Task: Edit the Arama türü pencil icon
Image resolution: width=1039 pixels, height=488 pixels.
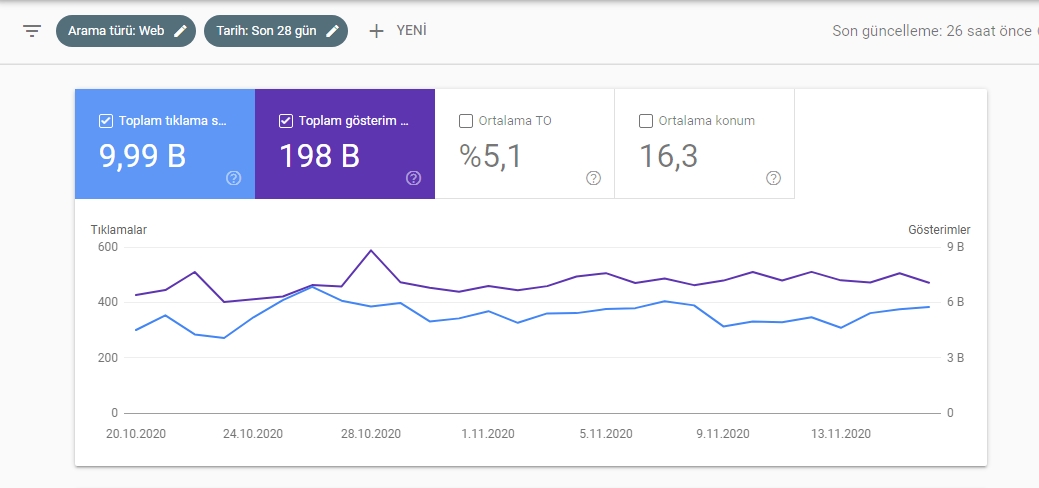Action: coord(180,31)
